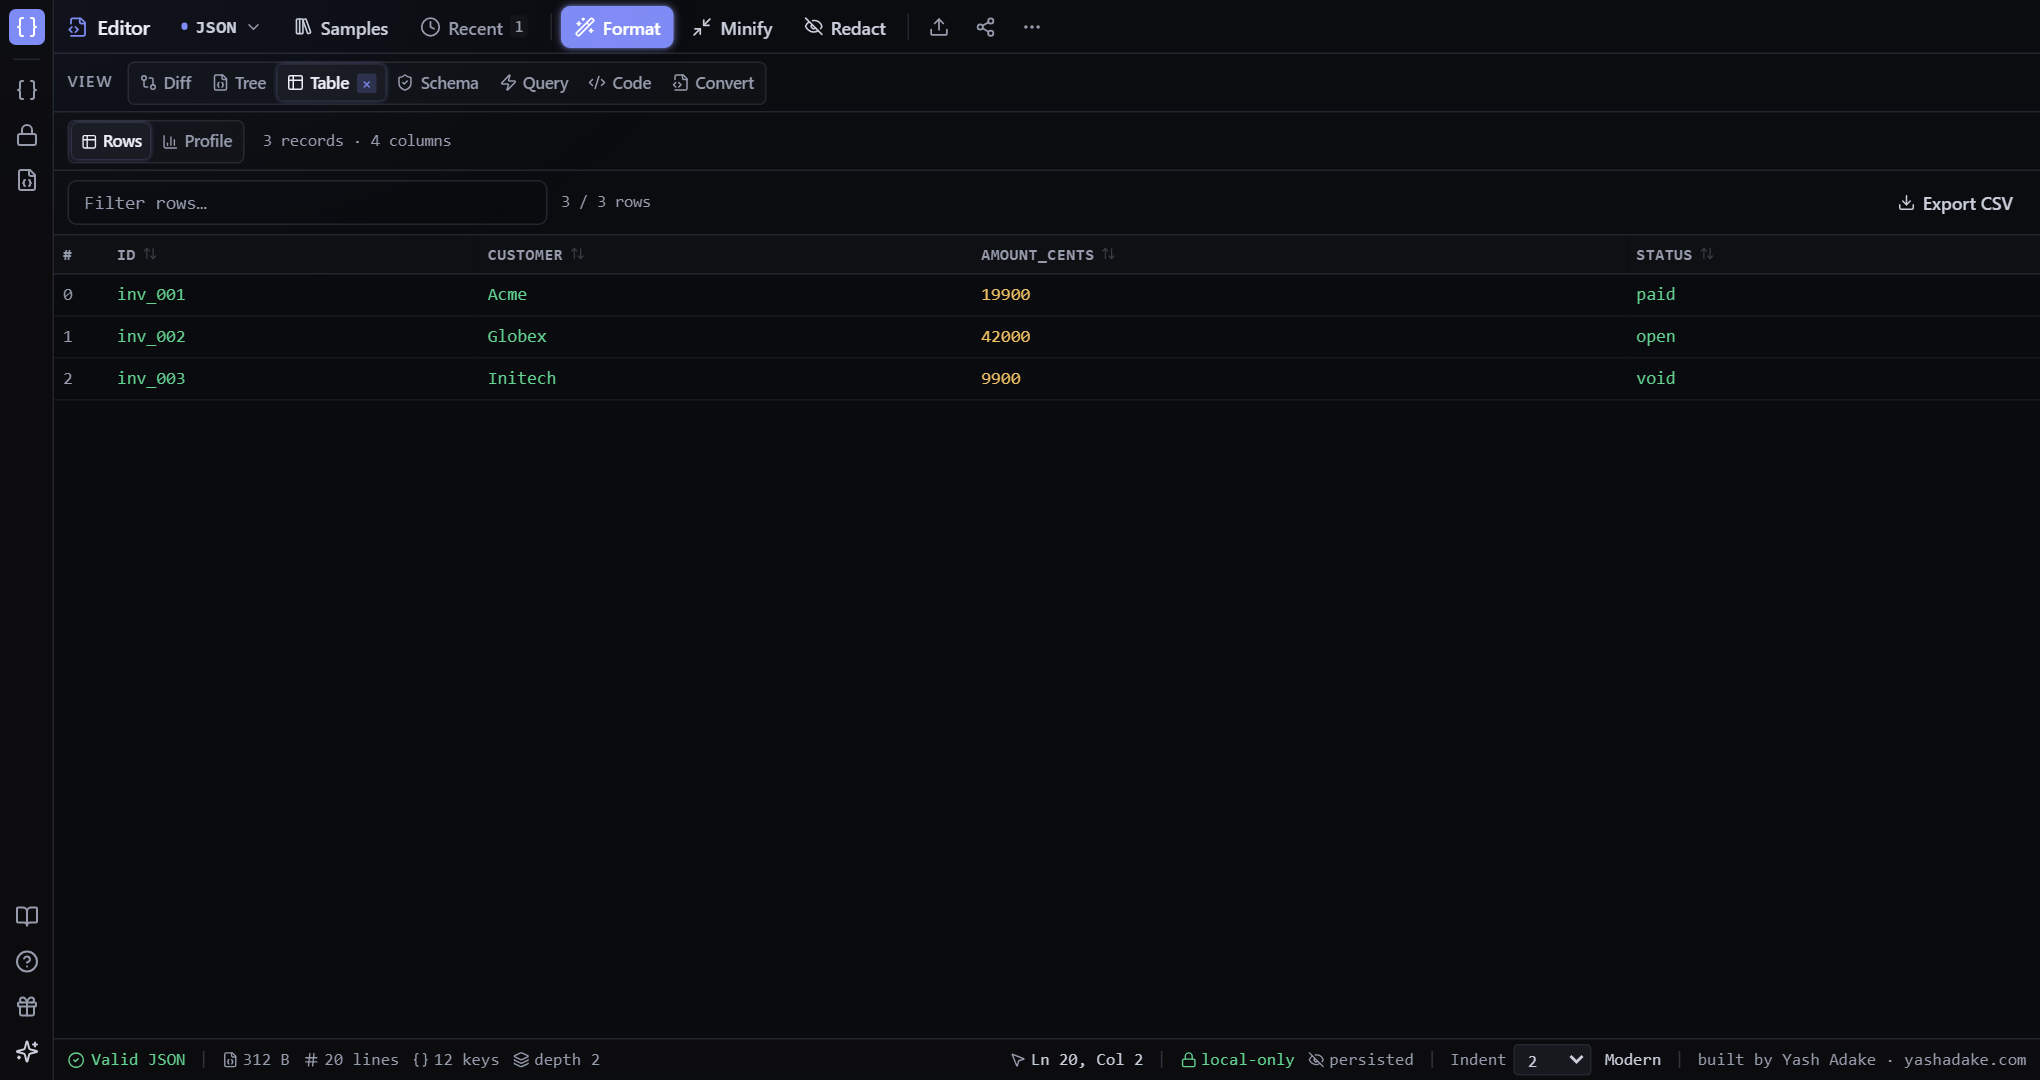Click the share icon in toolbar

[985, 27]
